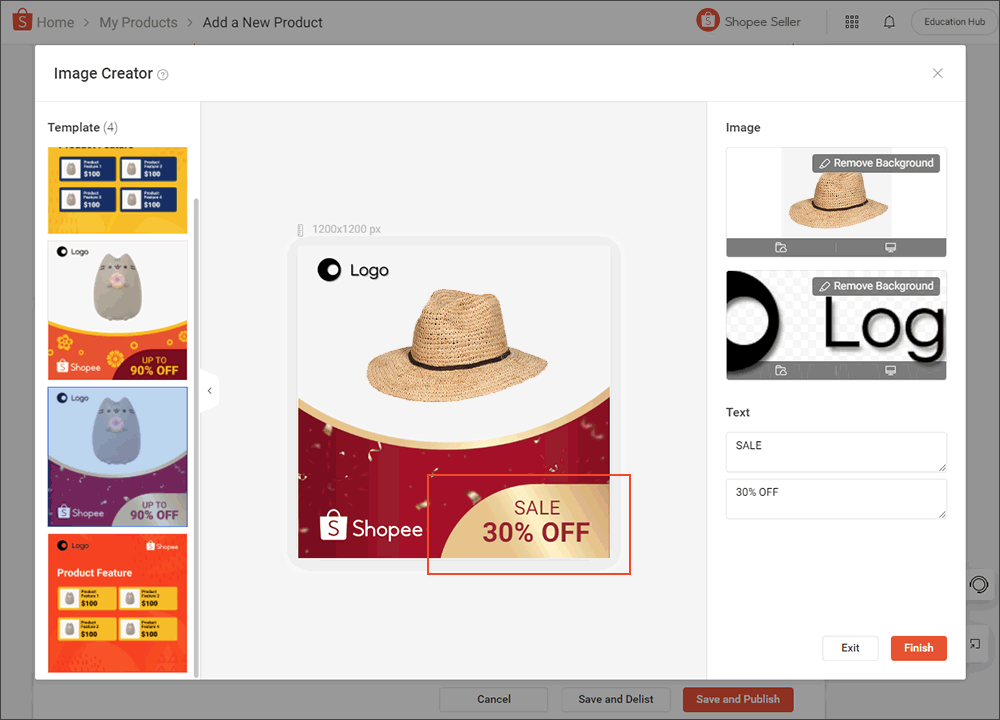1000x720 pixels.
Task: Click the help icon beside Image Creator
Action: click(x=165, y=74)
